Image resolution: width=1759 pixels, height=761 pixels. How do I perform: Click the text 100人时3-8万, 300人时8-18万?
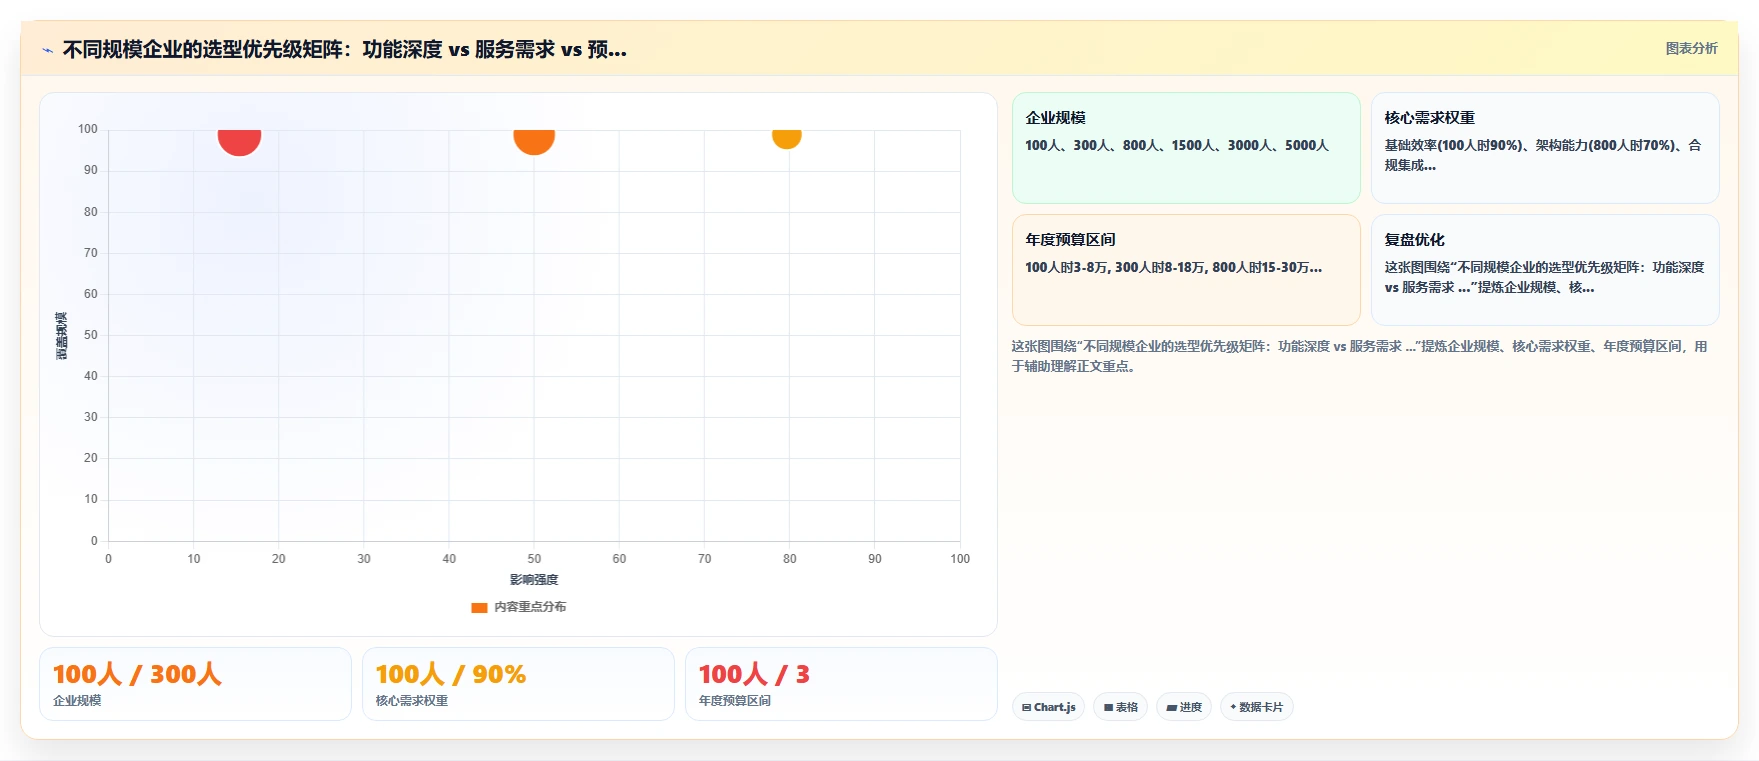tap(1116, 267)
